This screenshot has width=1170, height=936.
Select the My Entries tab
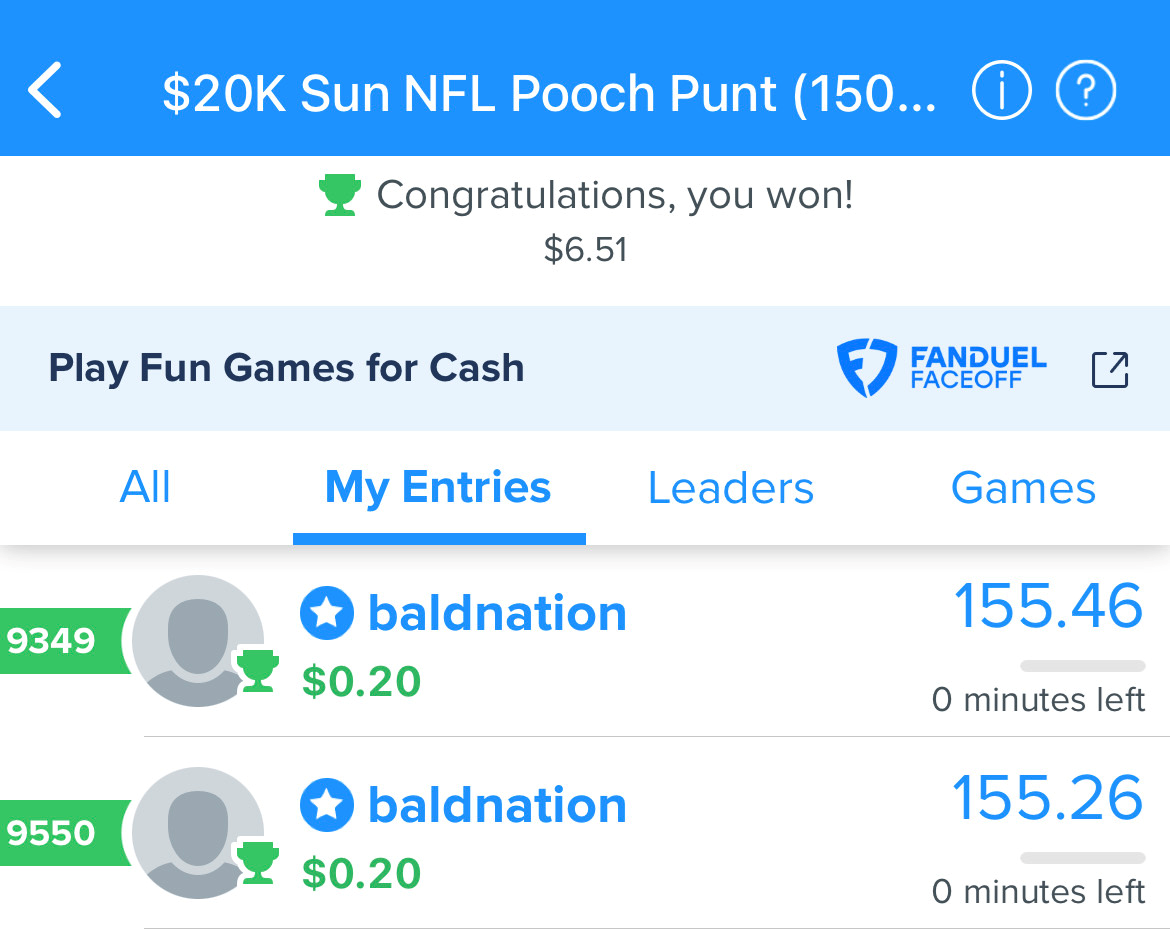(x=439, y=487)
